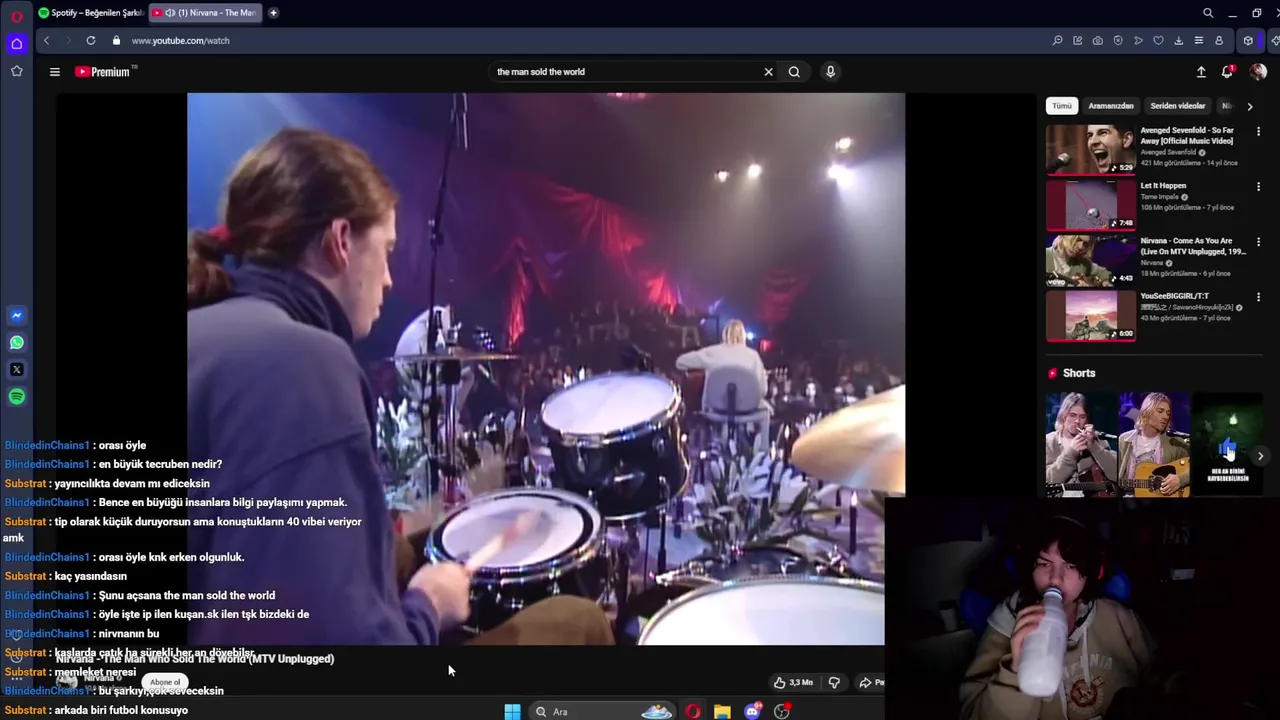The height and width of the screenshot is (720, 1280).
Task: Click the taskbar Ara search box
Action: [603, 711]
